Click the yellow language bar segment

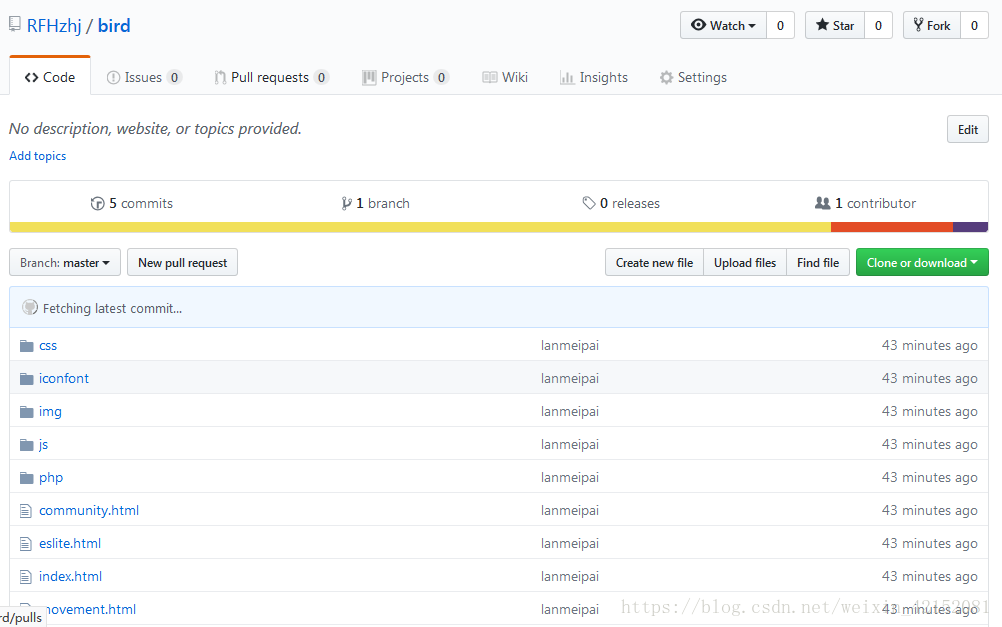420,227
